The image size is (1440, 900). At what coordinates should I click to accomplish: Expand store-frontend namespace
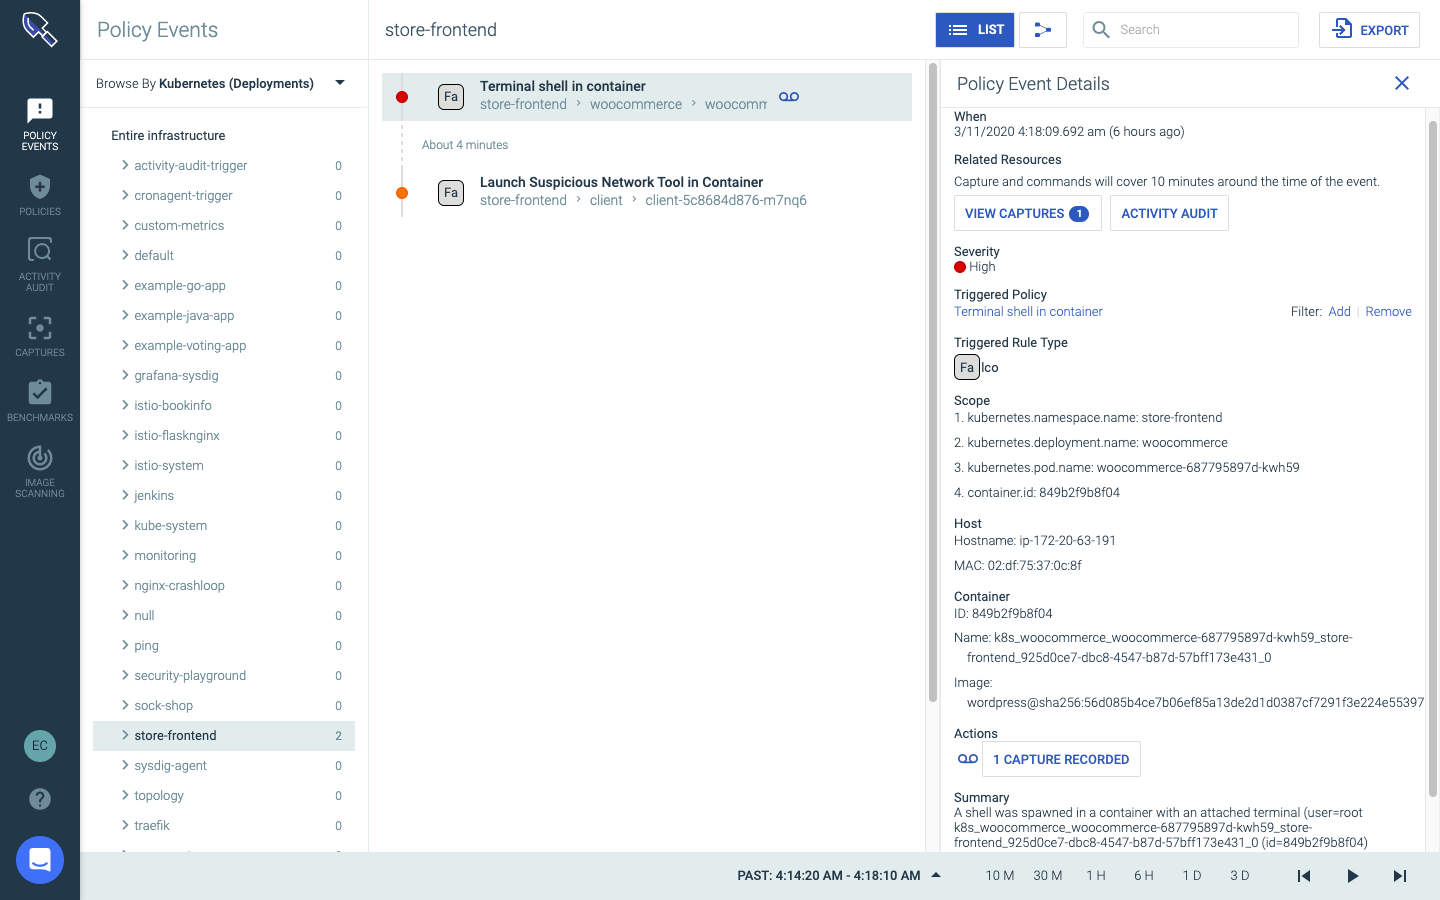pos(125,735)
